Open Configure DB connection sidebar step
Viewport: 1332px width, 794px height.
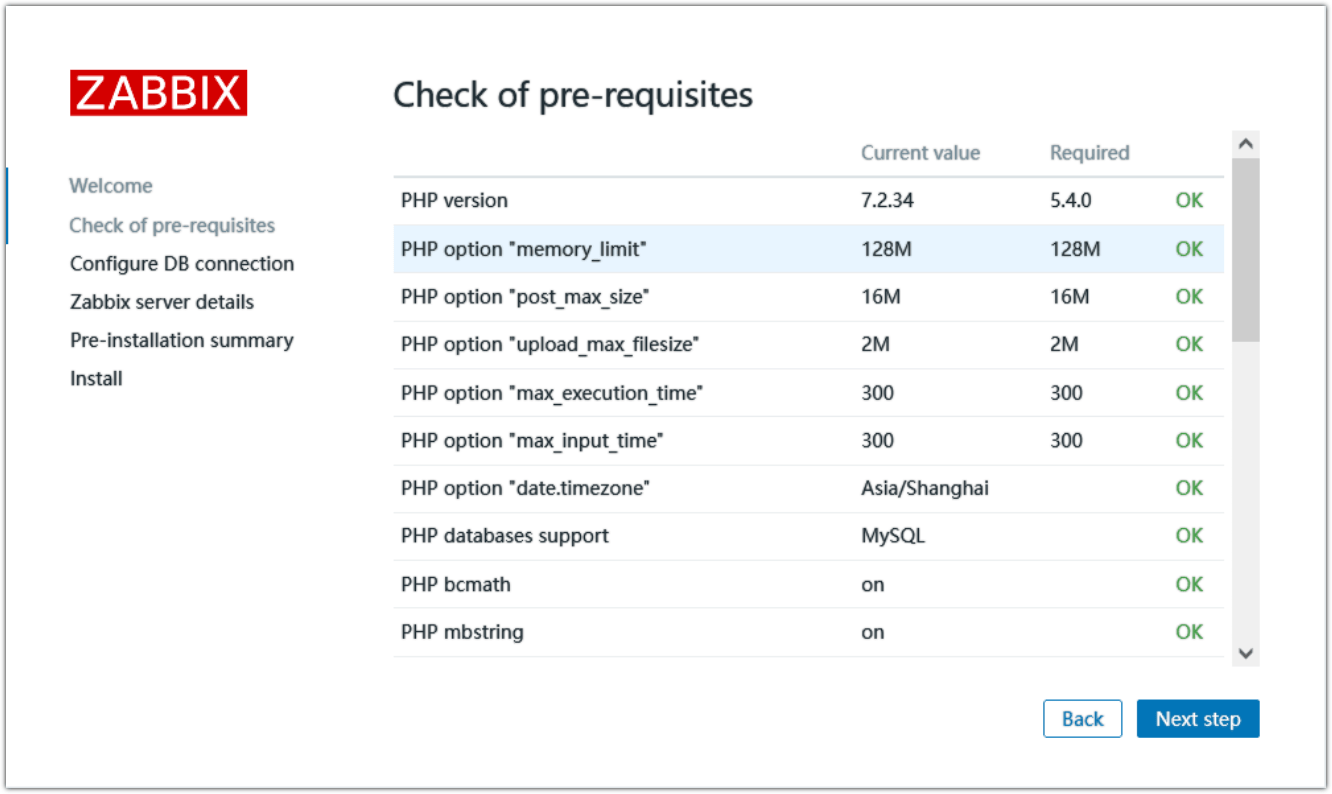[x=182, y=264]
